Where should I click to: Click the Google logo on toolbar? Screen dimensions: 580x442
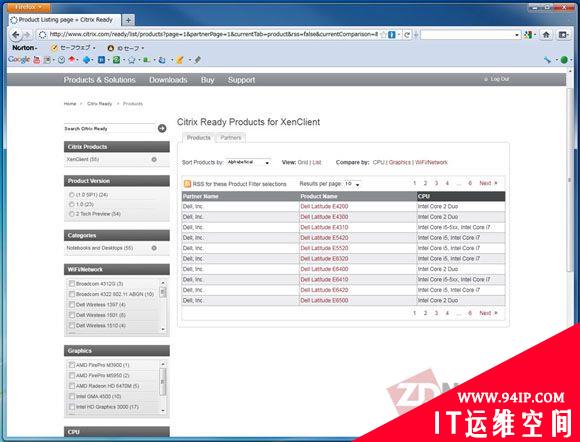tap(19, 60)
